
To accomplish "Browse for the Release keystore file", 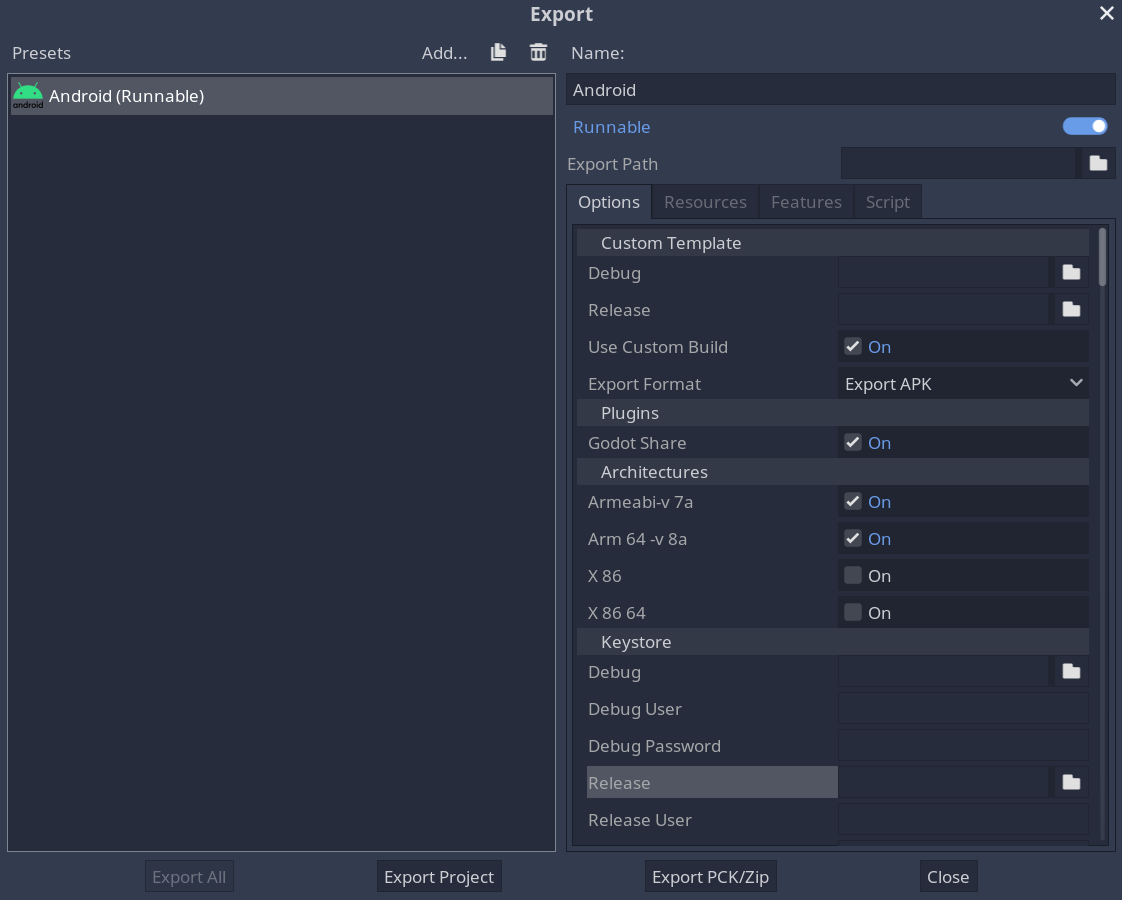I will [1069, 781].
